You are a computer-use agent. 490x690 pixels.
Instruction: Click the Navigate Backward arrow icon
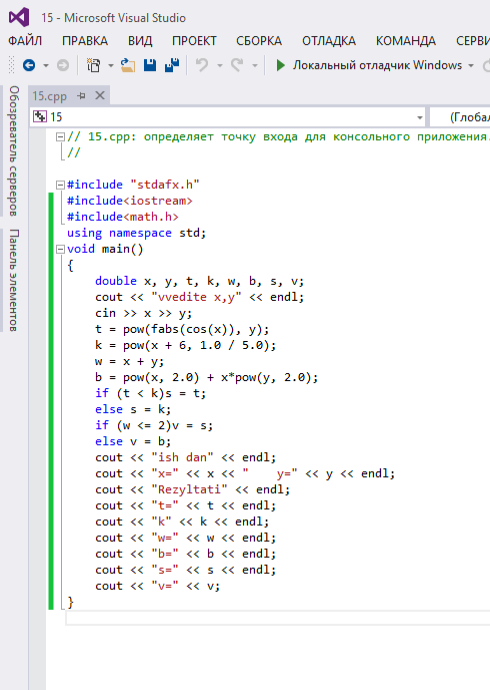[x=29, y=65]
